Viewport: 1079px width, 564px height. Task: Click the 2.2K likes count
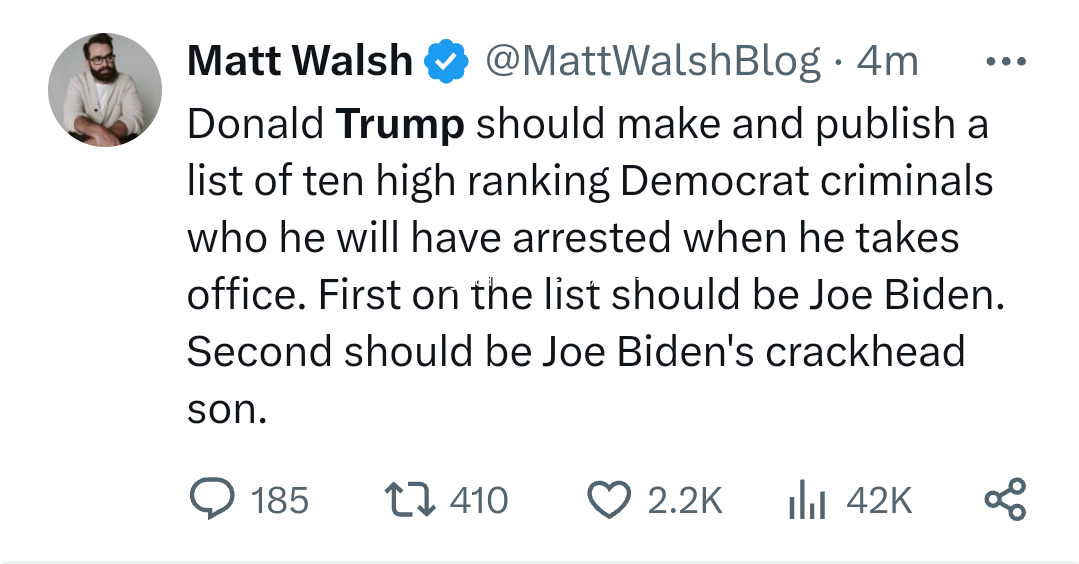click(x=685, y=499)
